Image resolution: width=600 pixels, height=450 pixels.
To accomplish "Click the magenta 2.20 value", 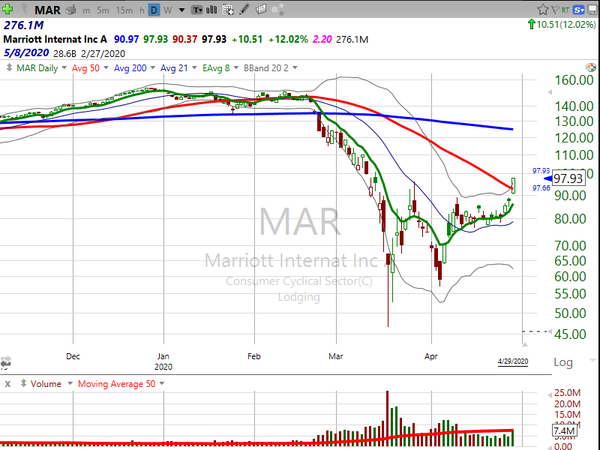I will 322,39.
